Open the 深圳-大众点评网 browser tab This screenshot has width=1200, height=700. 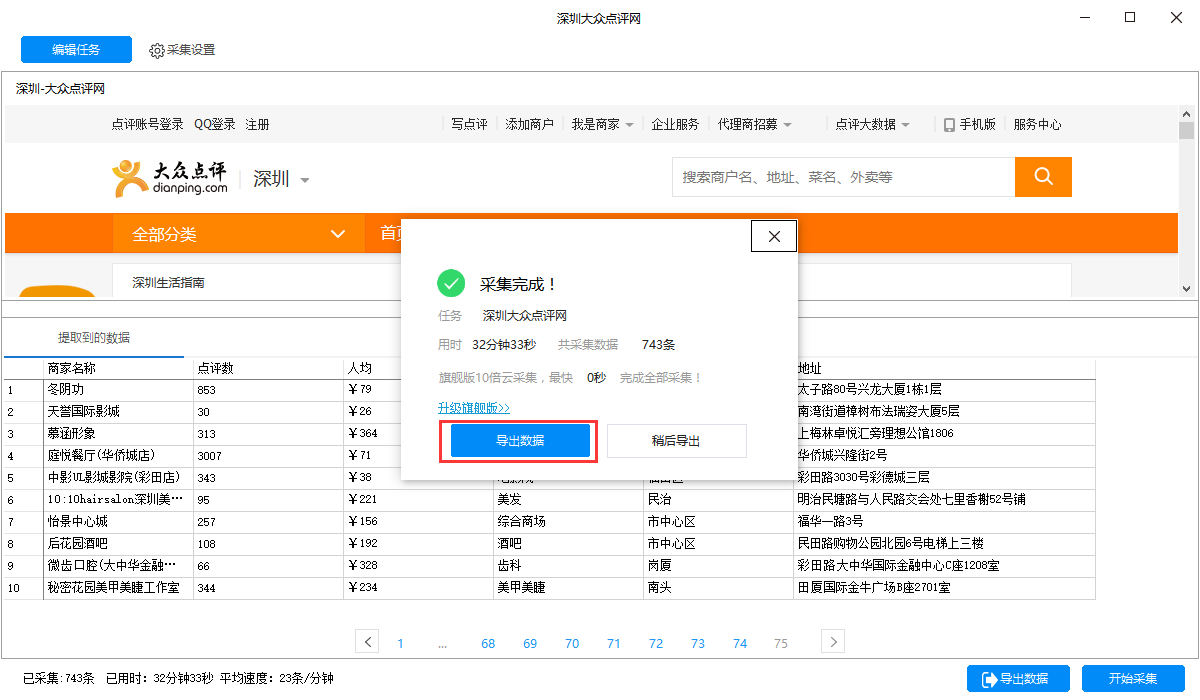click(x=60, y=89)
